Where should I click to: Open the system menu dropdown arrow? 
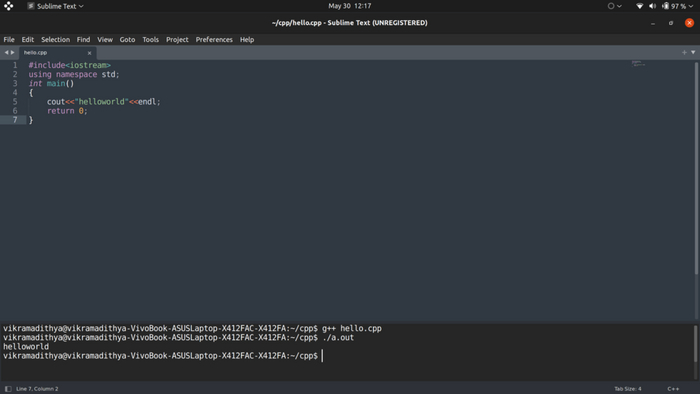691,6
